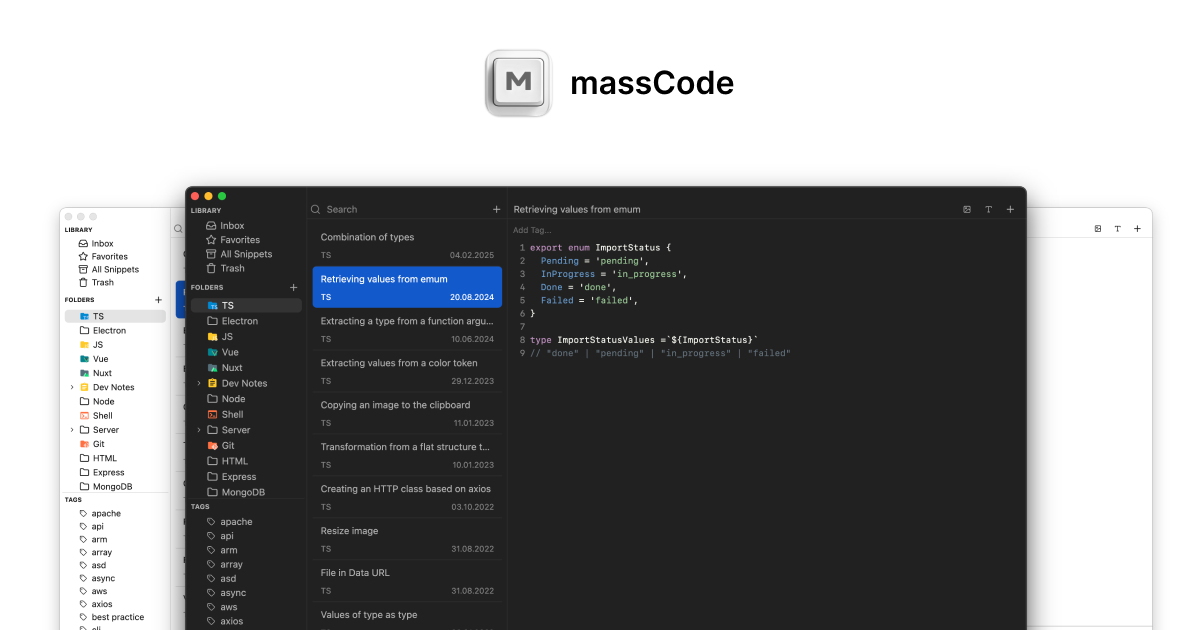This screenshot has width=1200, height=630.
Task: Expand the Server folder in light window
Action: (72, 430)
